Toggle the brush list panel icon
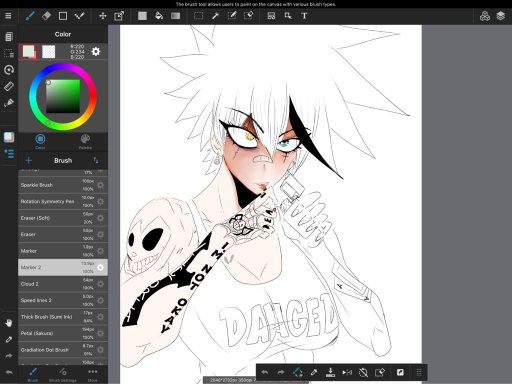This screenshot has width=512, height=384. 9,154
